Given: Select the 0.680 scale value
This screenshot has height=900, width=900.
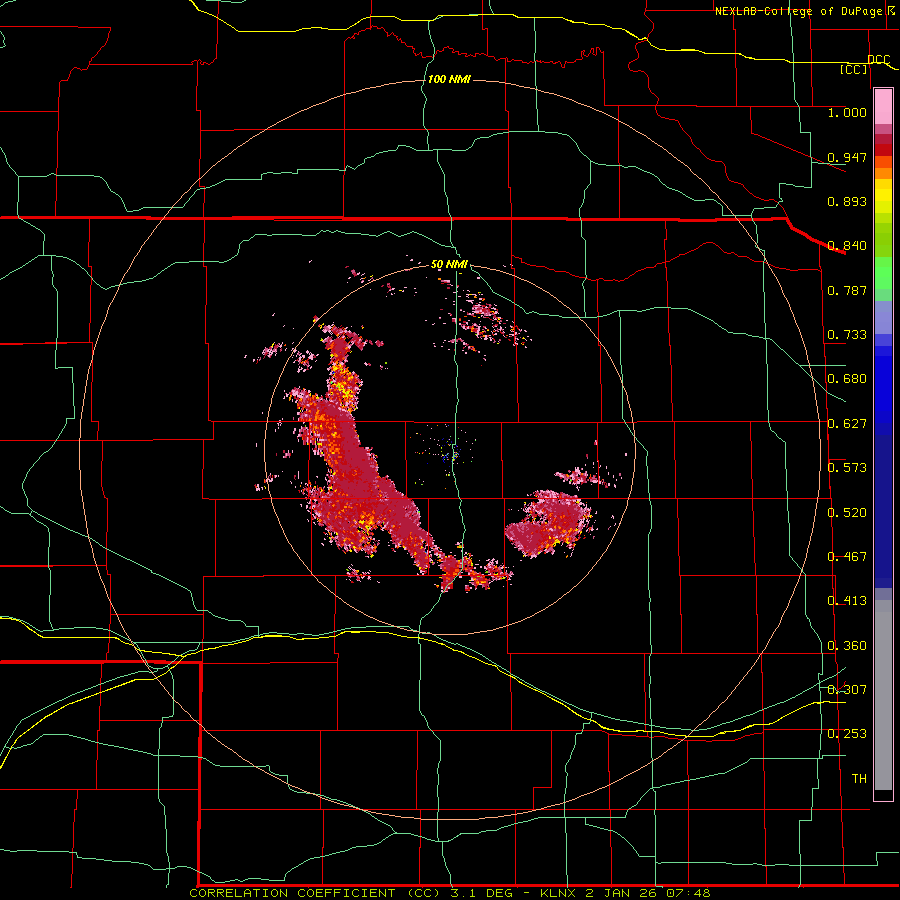Looking at the screenshot, I should tap(847, 379).
